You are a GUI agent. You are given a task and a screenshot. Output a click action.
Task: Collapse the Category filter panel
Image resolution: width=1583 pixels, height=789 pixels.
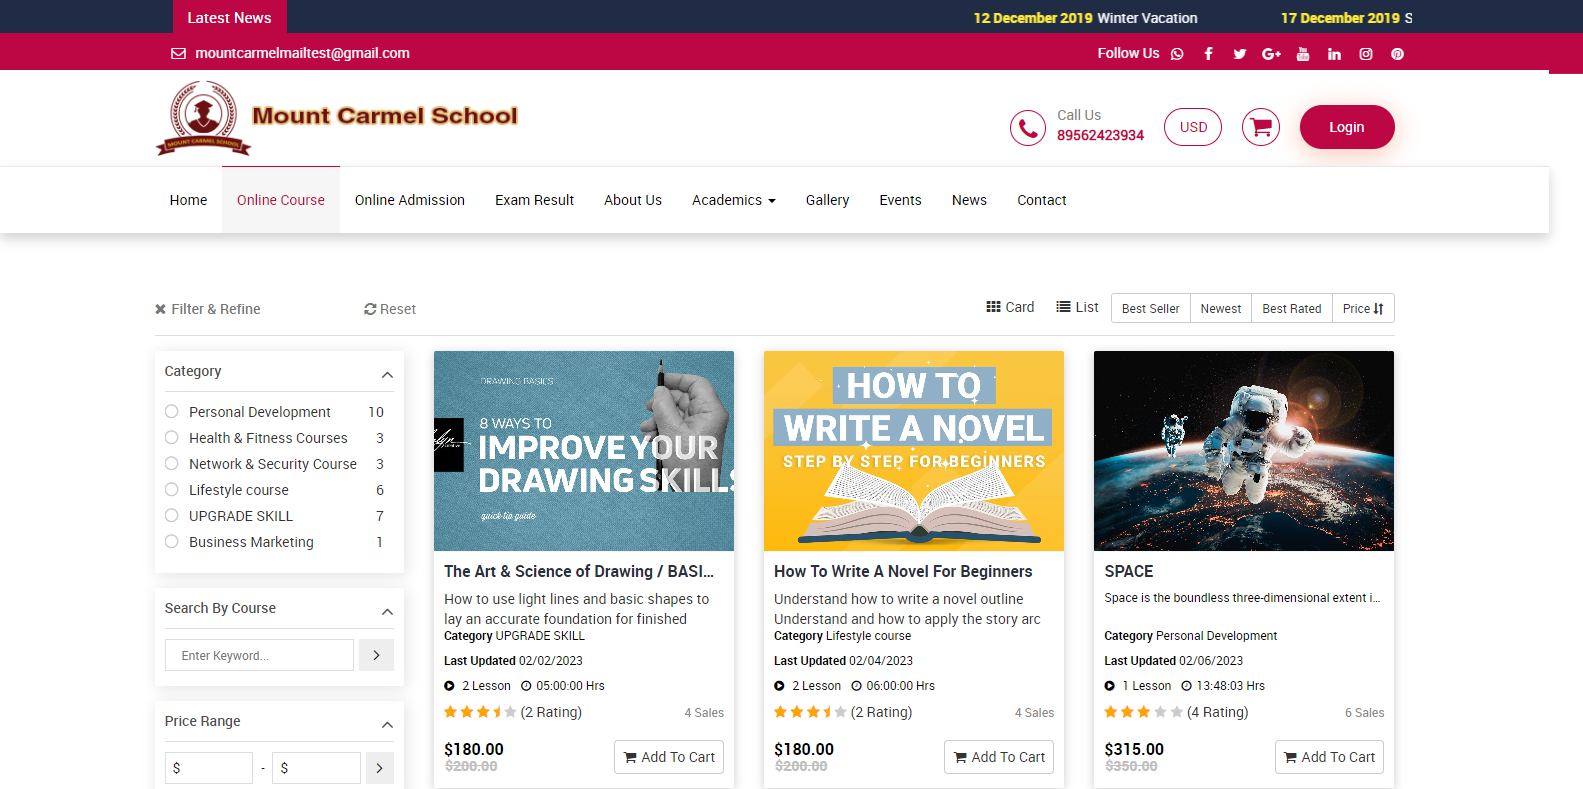387,374
